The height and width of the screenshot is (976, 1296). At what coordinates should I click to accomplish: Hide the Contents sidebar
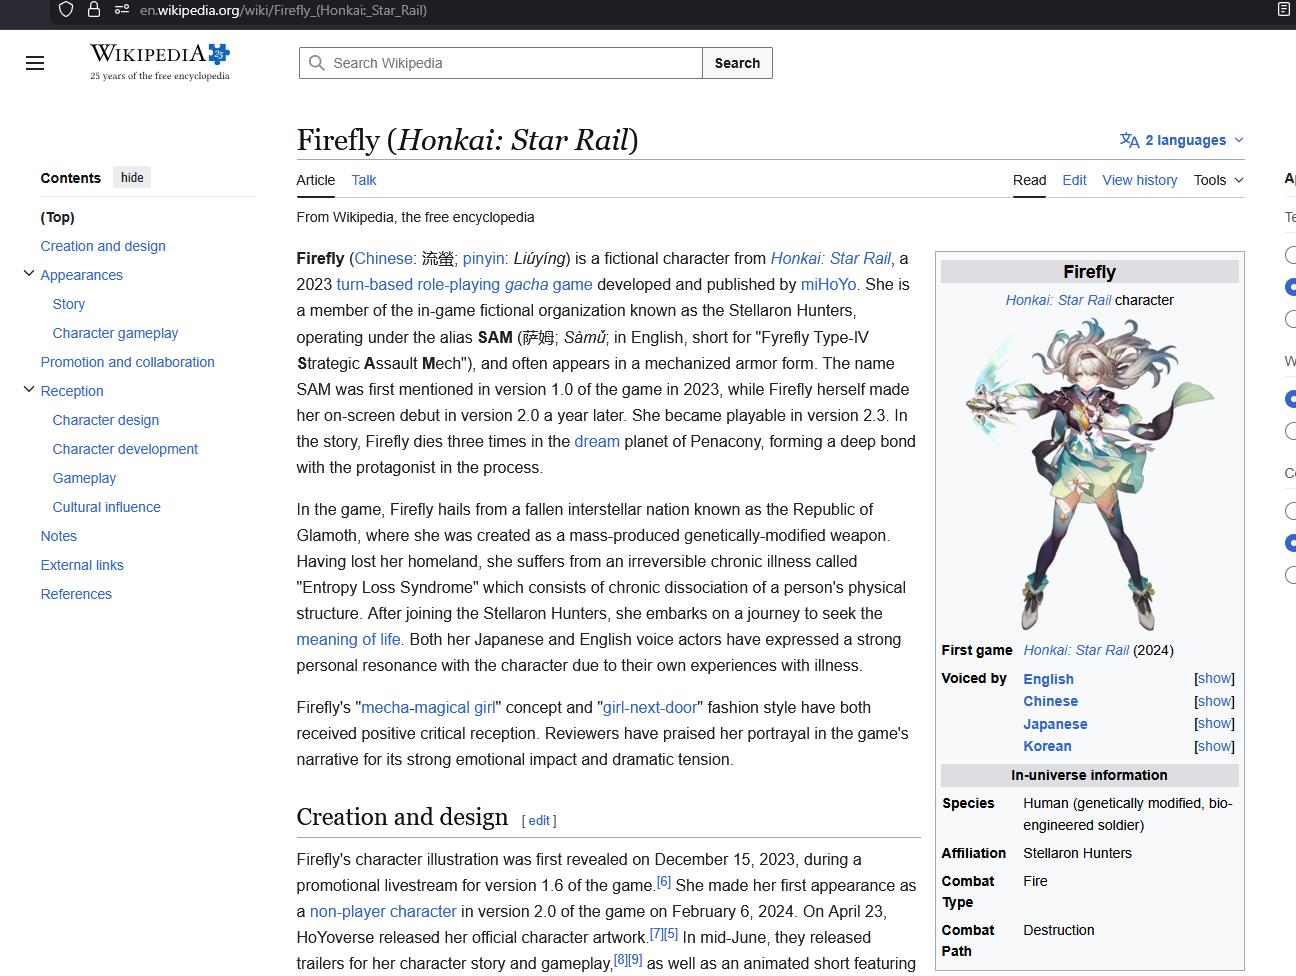pyautogui.click(x=132, y=178)
